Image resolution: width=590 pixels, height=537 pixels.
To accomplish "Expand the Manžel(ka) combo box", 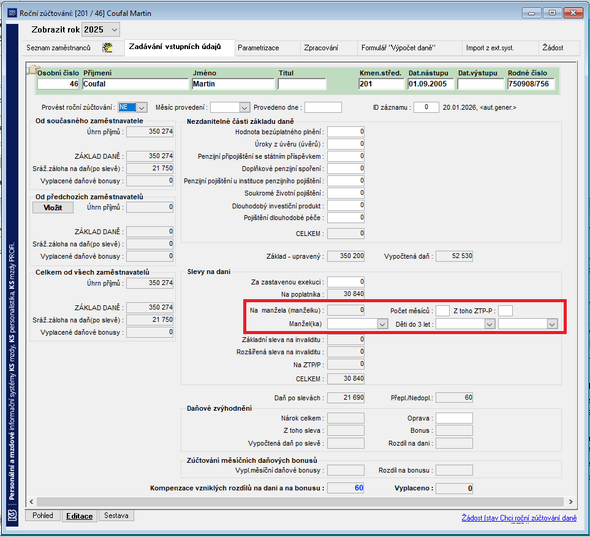I will point(382,324).
